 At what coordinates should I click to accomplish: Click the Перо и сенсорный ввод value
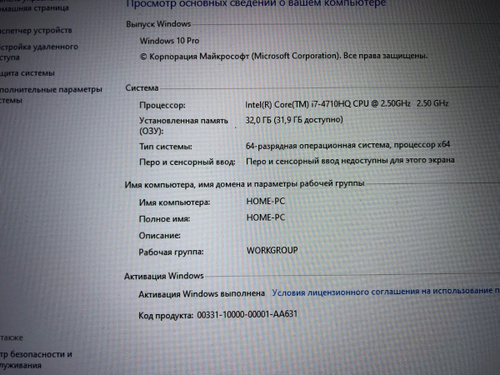click(350, 161)
